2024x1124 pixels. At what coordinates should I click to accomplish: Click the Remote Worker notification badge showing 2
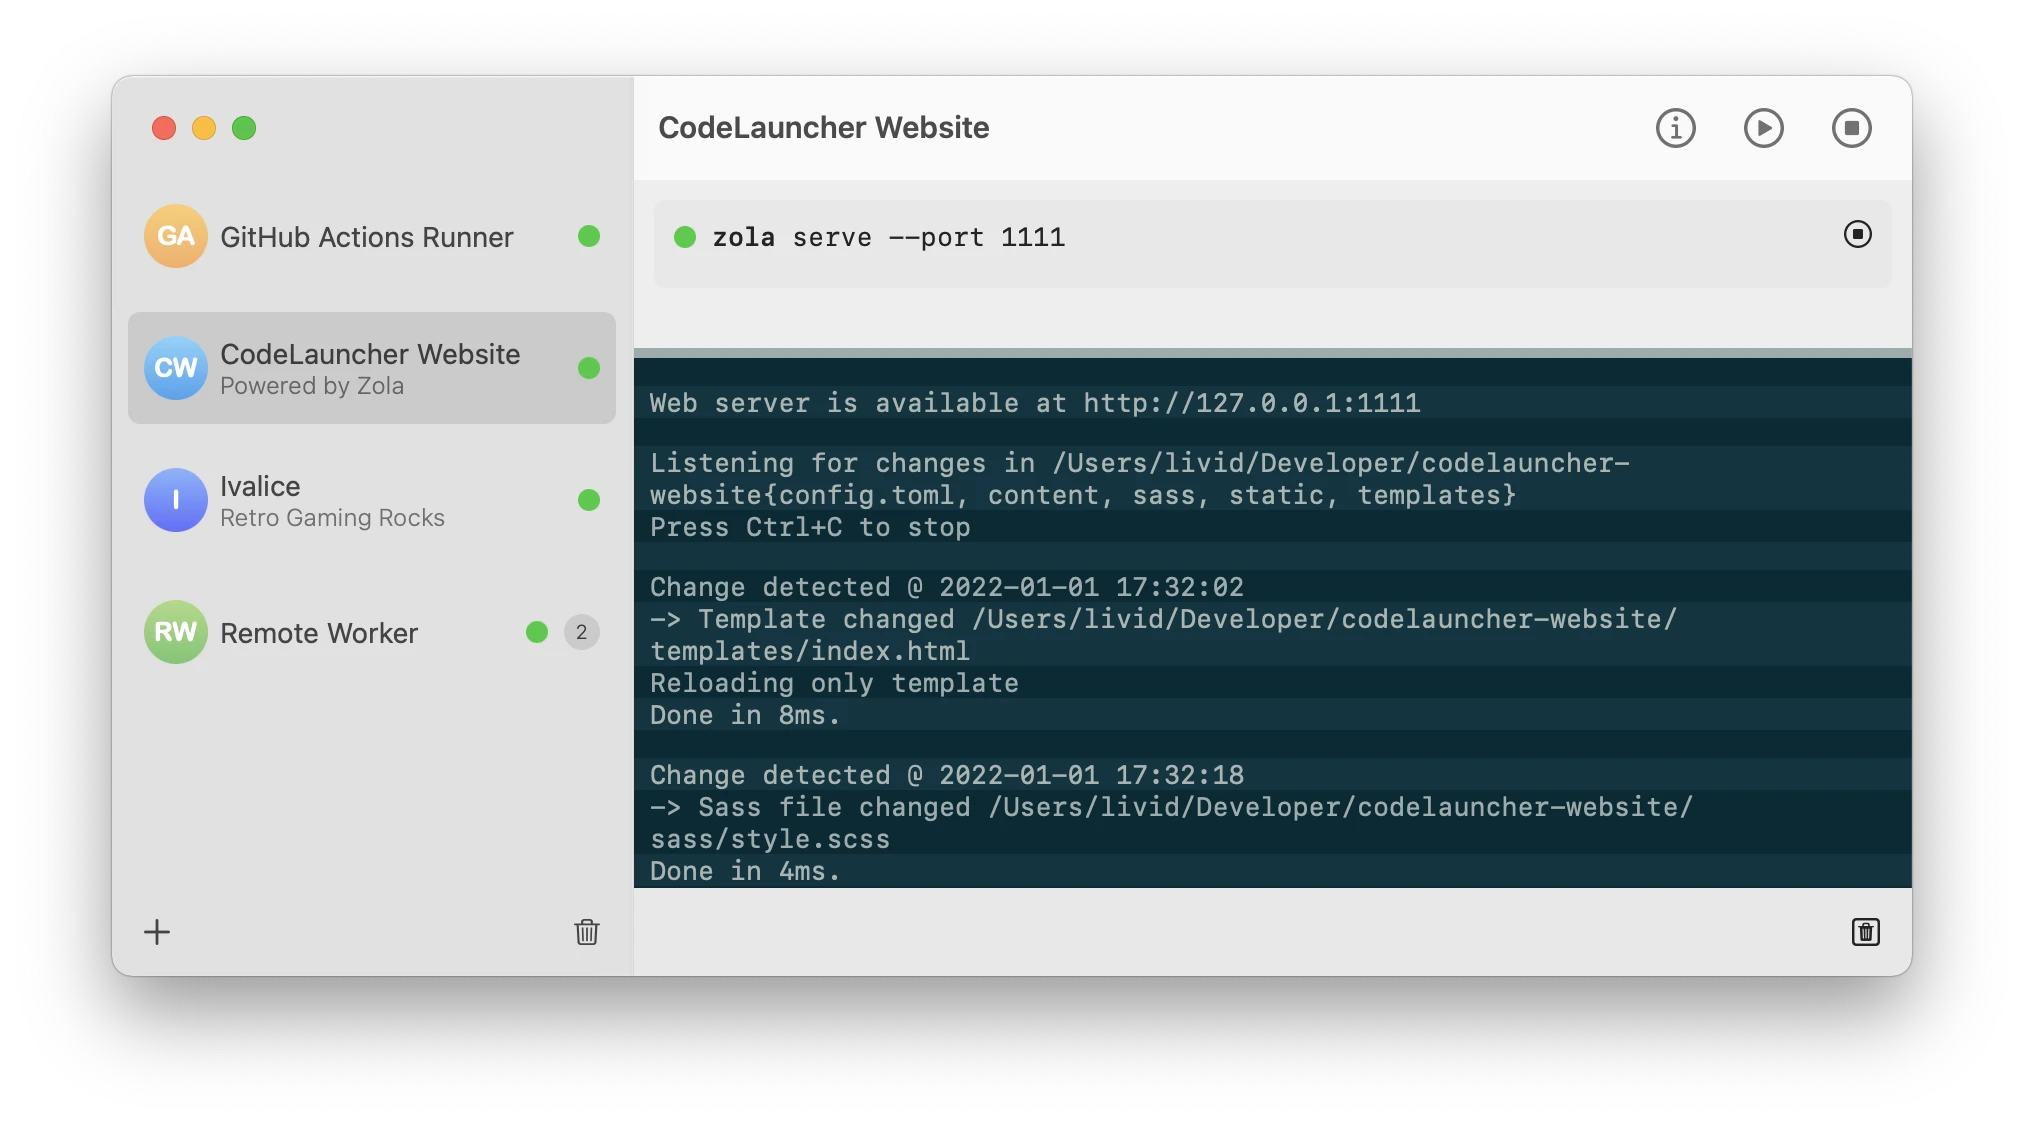click(x=582, y=632)
